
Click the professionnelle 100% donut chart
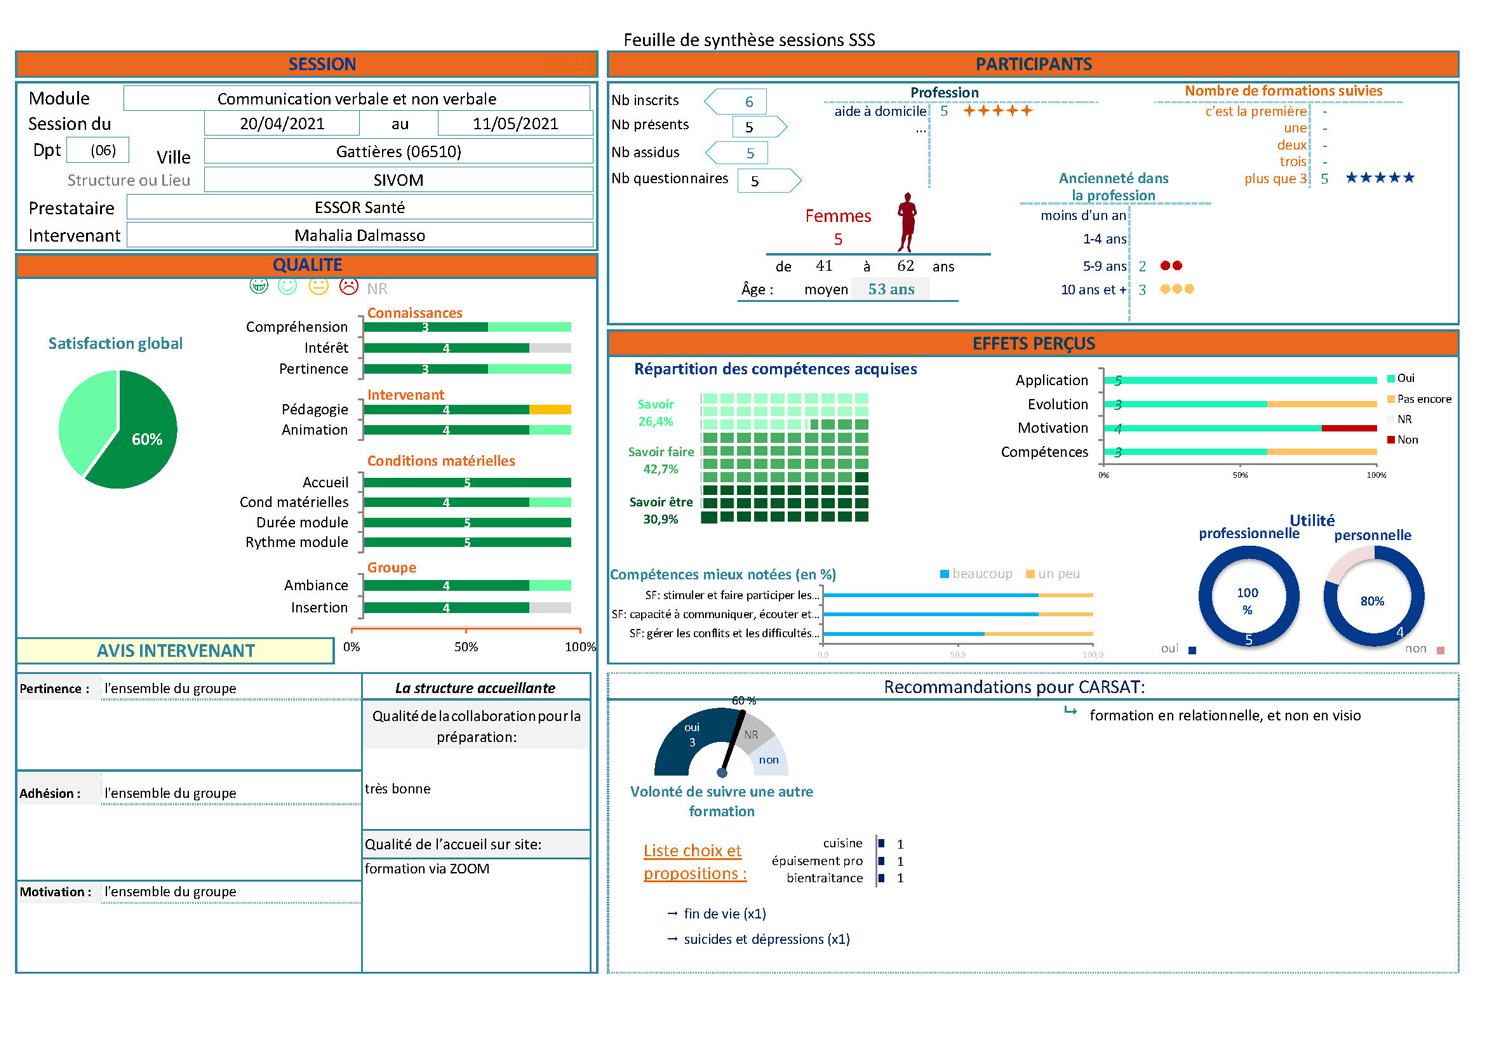click(x=1248, y=598)
